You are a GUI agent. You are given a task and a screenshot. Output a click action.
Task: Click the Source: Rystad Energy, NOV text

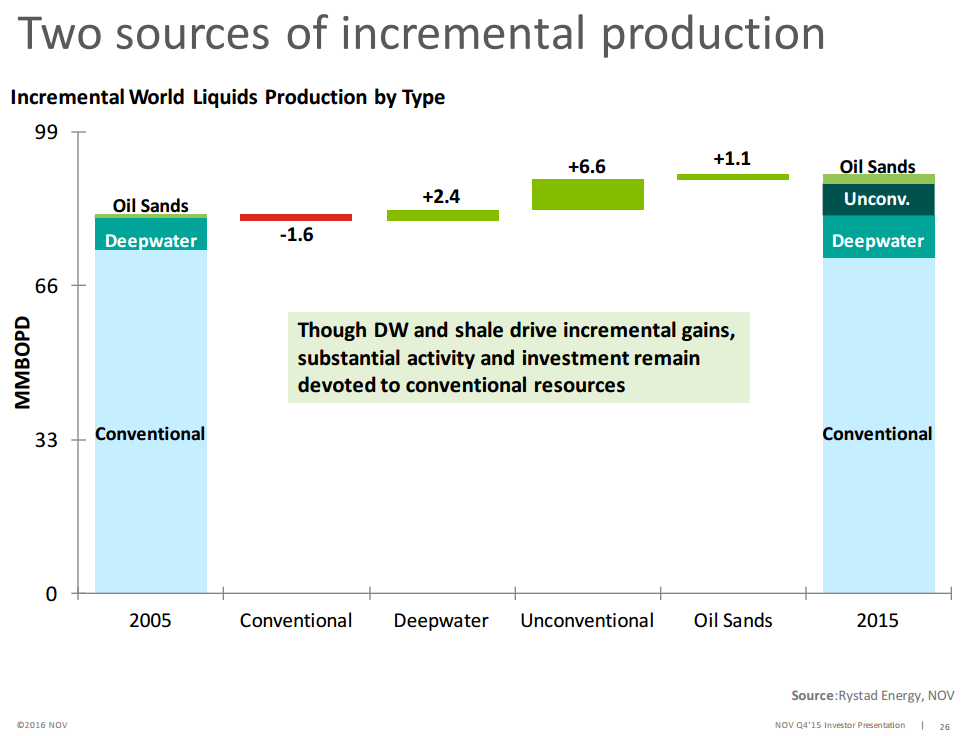872,695
